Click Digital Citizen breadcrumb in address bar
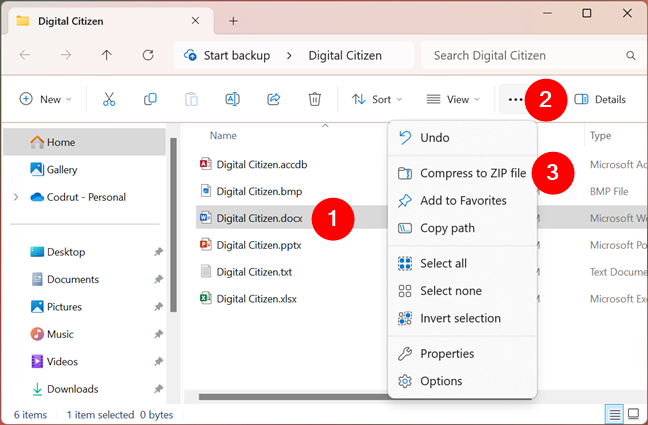648x425 pixels. [345, 55]
